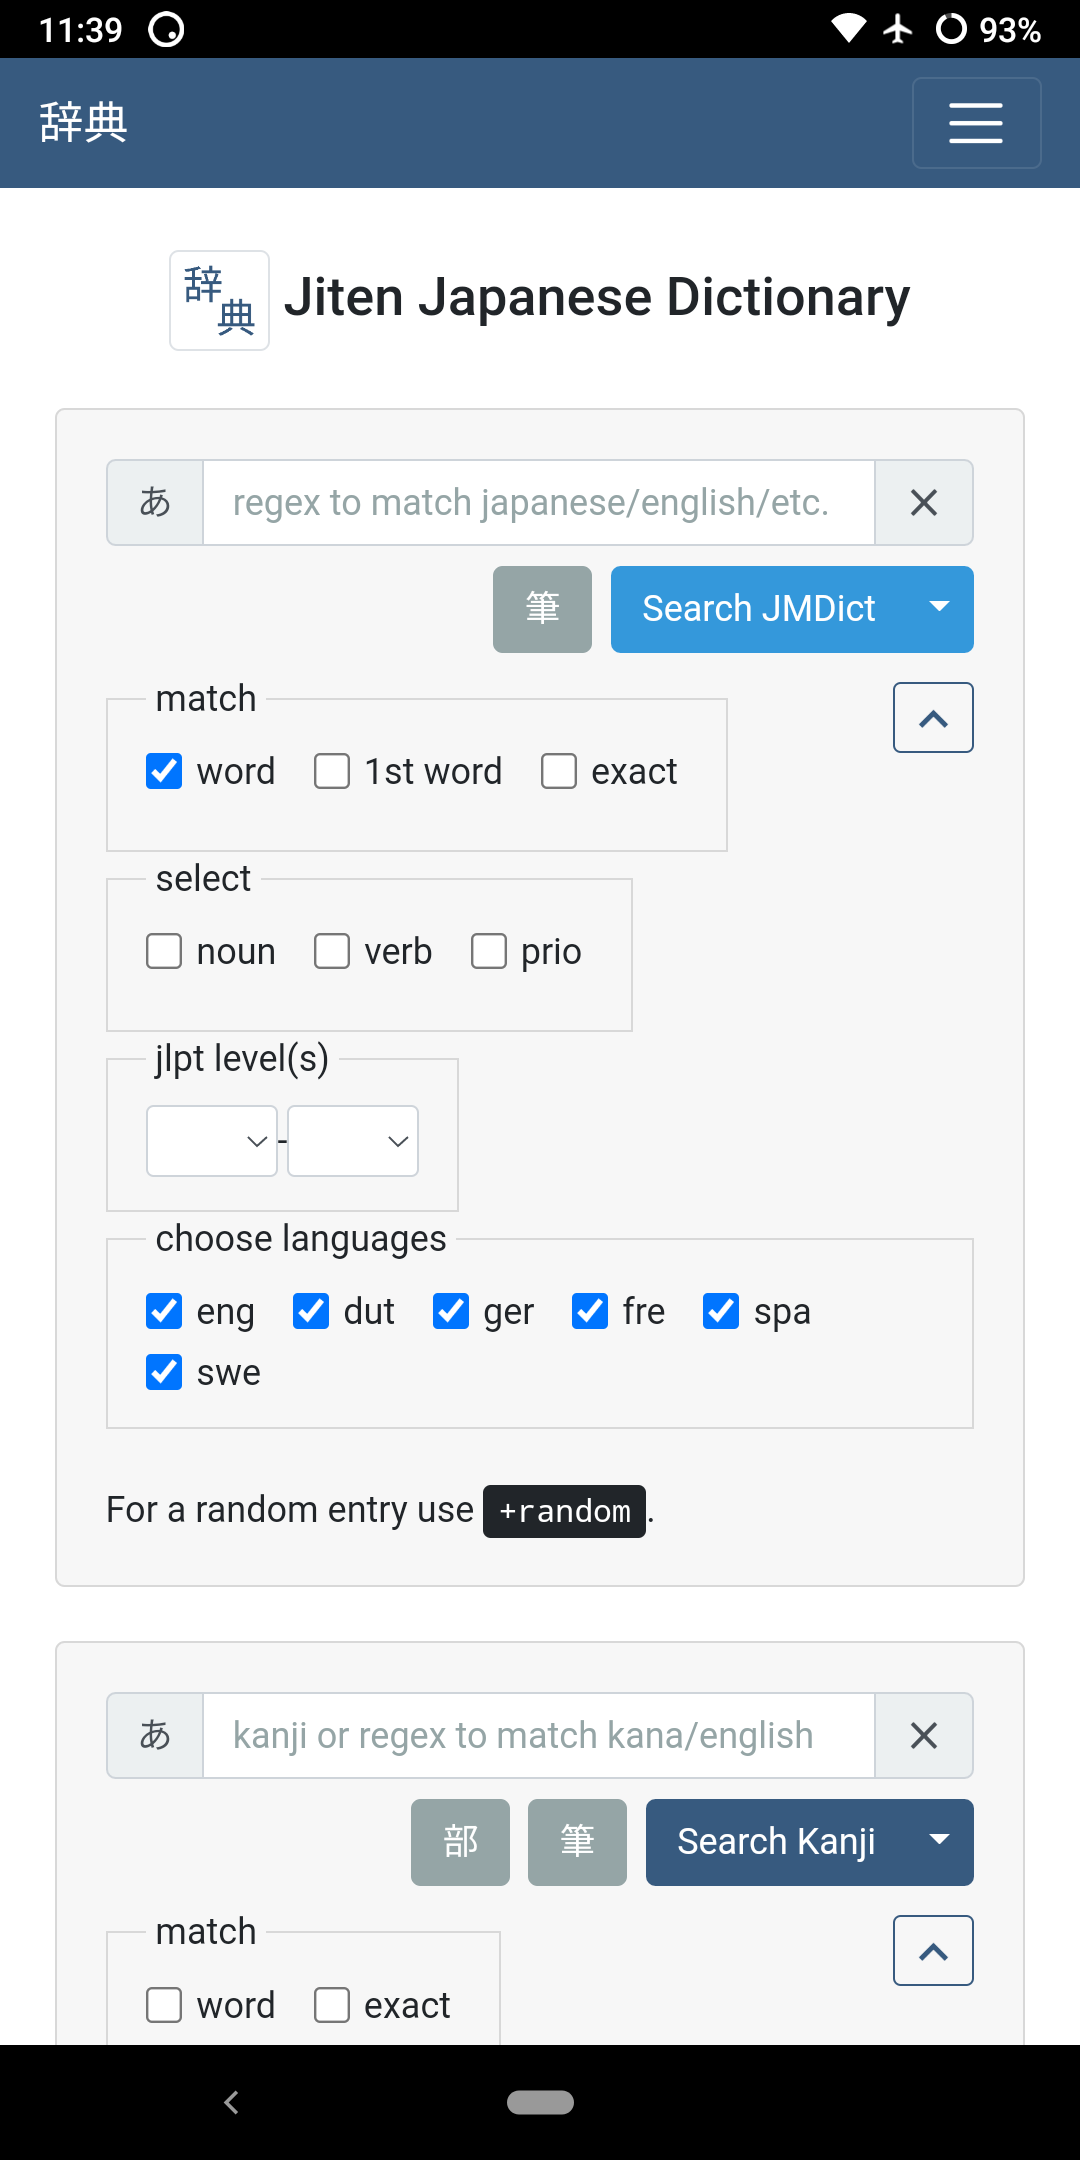Screen dimensions: 1080x2160
Task: Tap the Jiten logo icon beside title
Action: coord(219,300)
